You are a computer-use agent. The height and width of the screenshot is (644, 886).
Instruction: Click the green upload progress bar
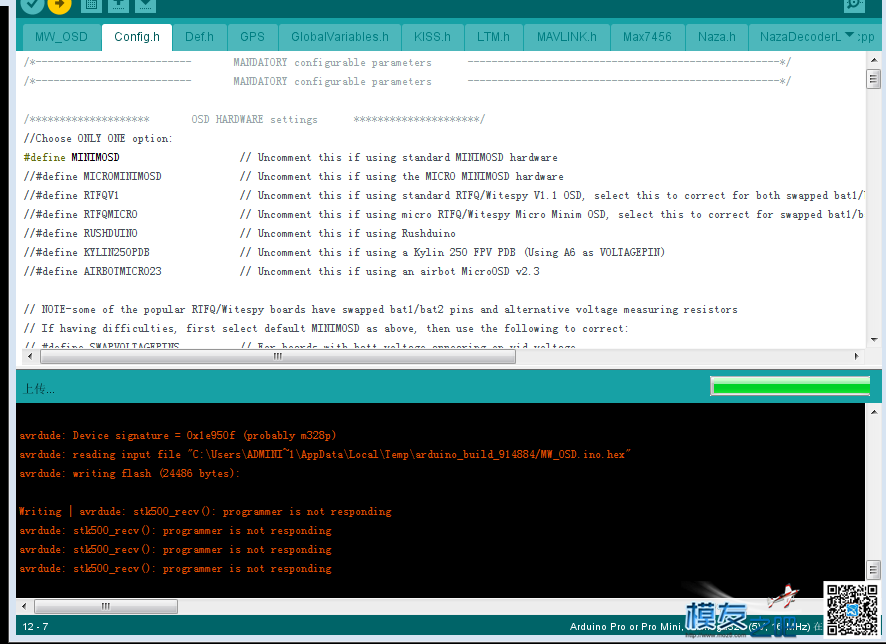click(x=790, y=386)
